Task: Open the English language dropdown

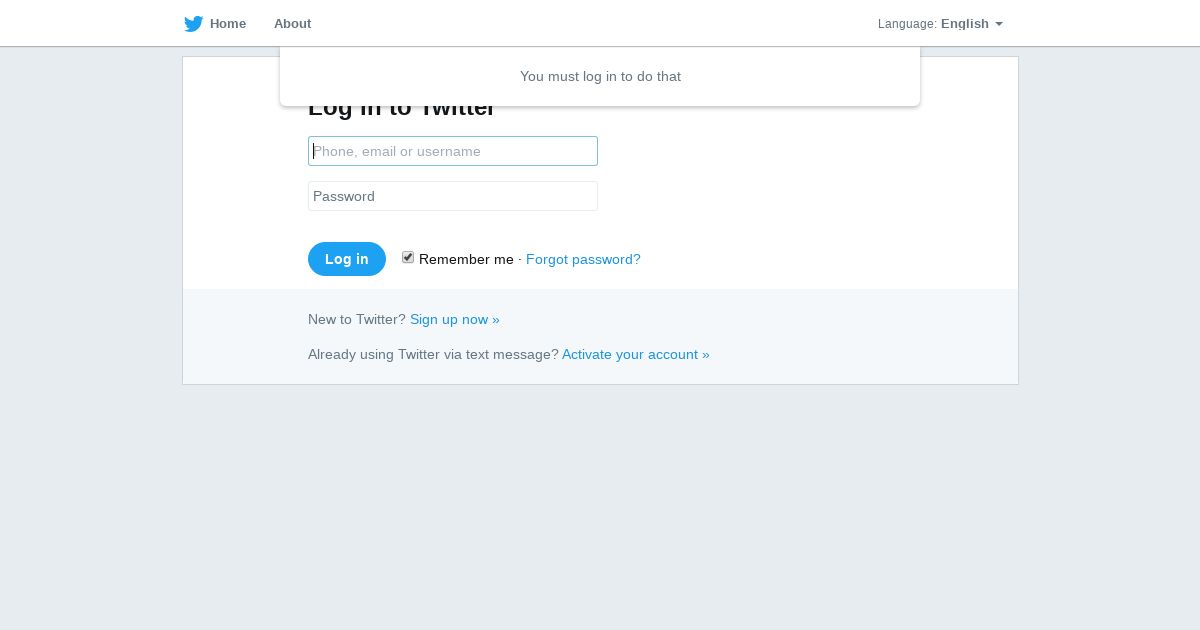Action: coord(971,24)
